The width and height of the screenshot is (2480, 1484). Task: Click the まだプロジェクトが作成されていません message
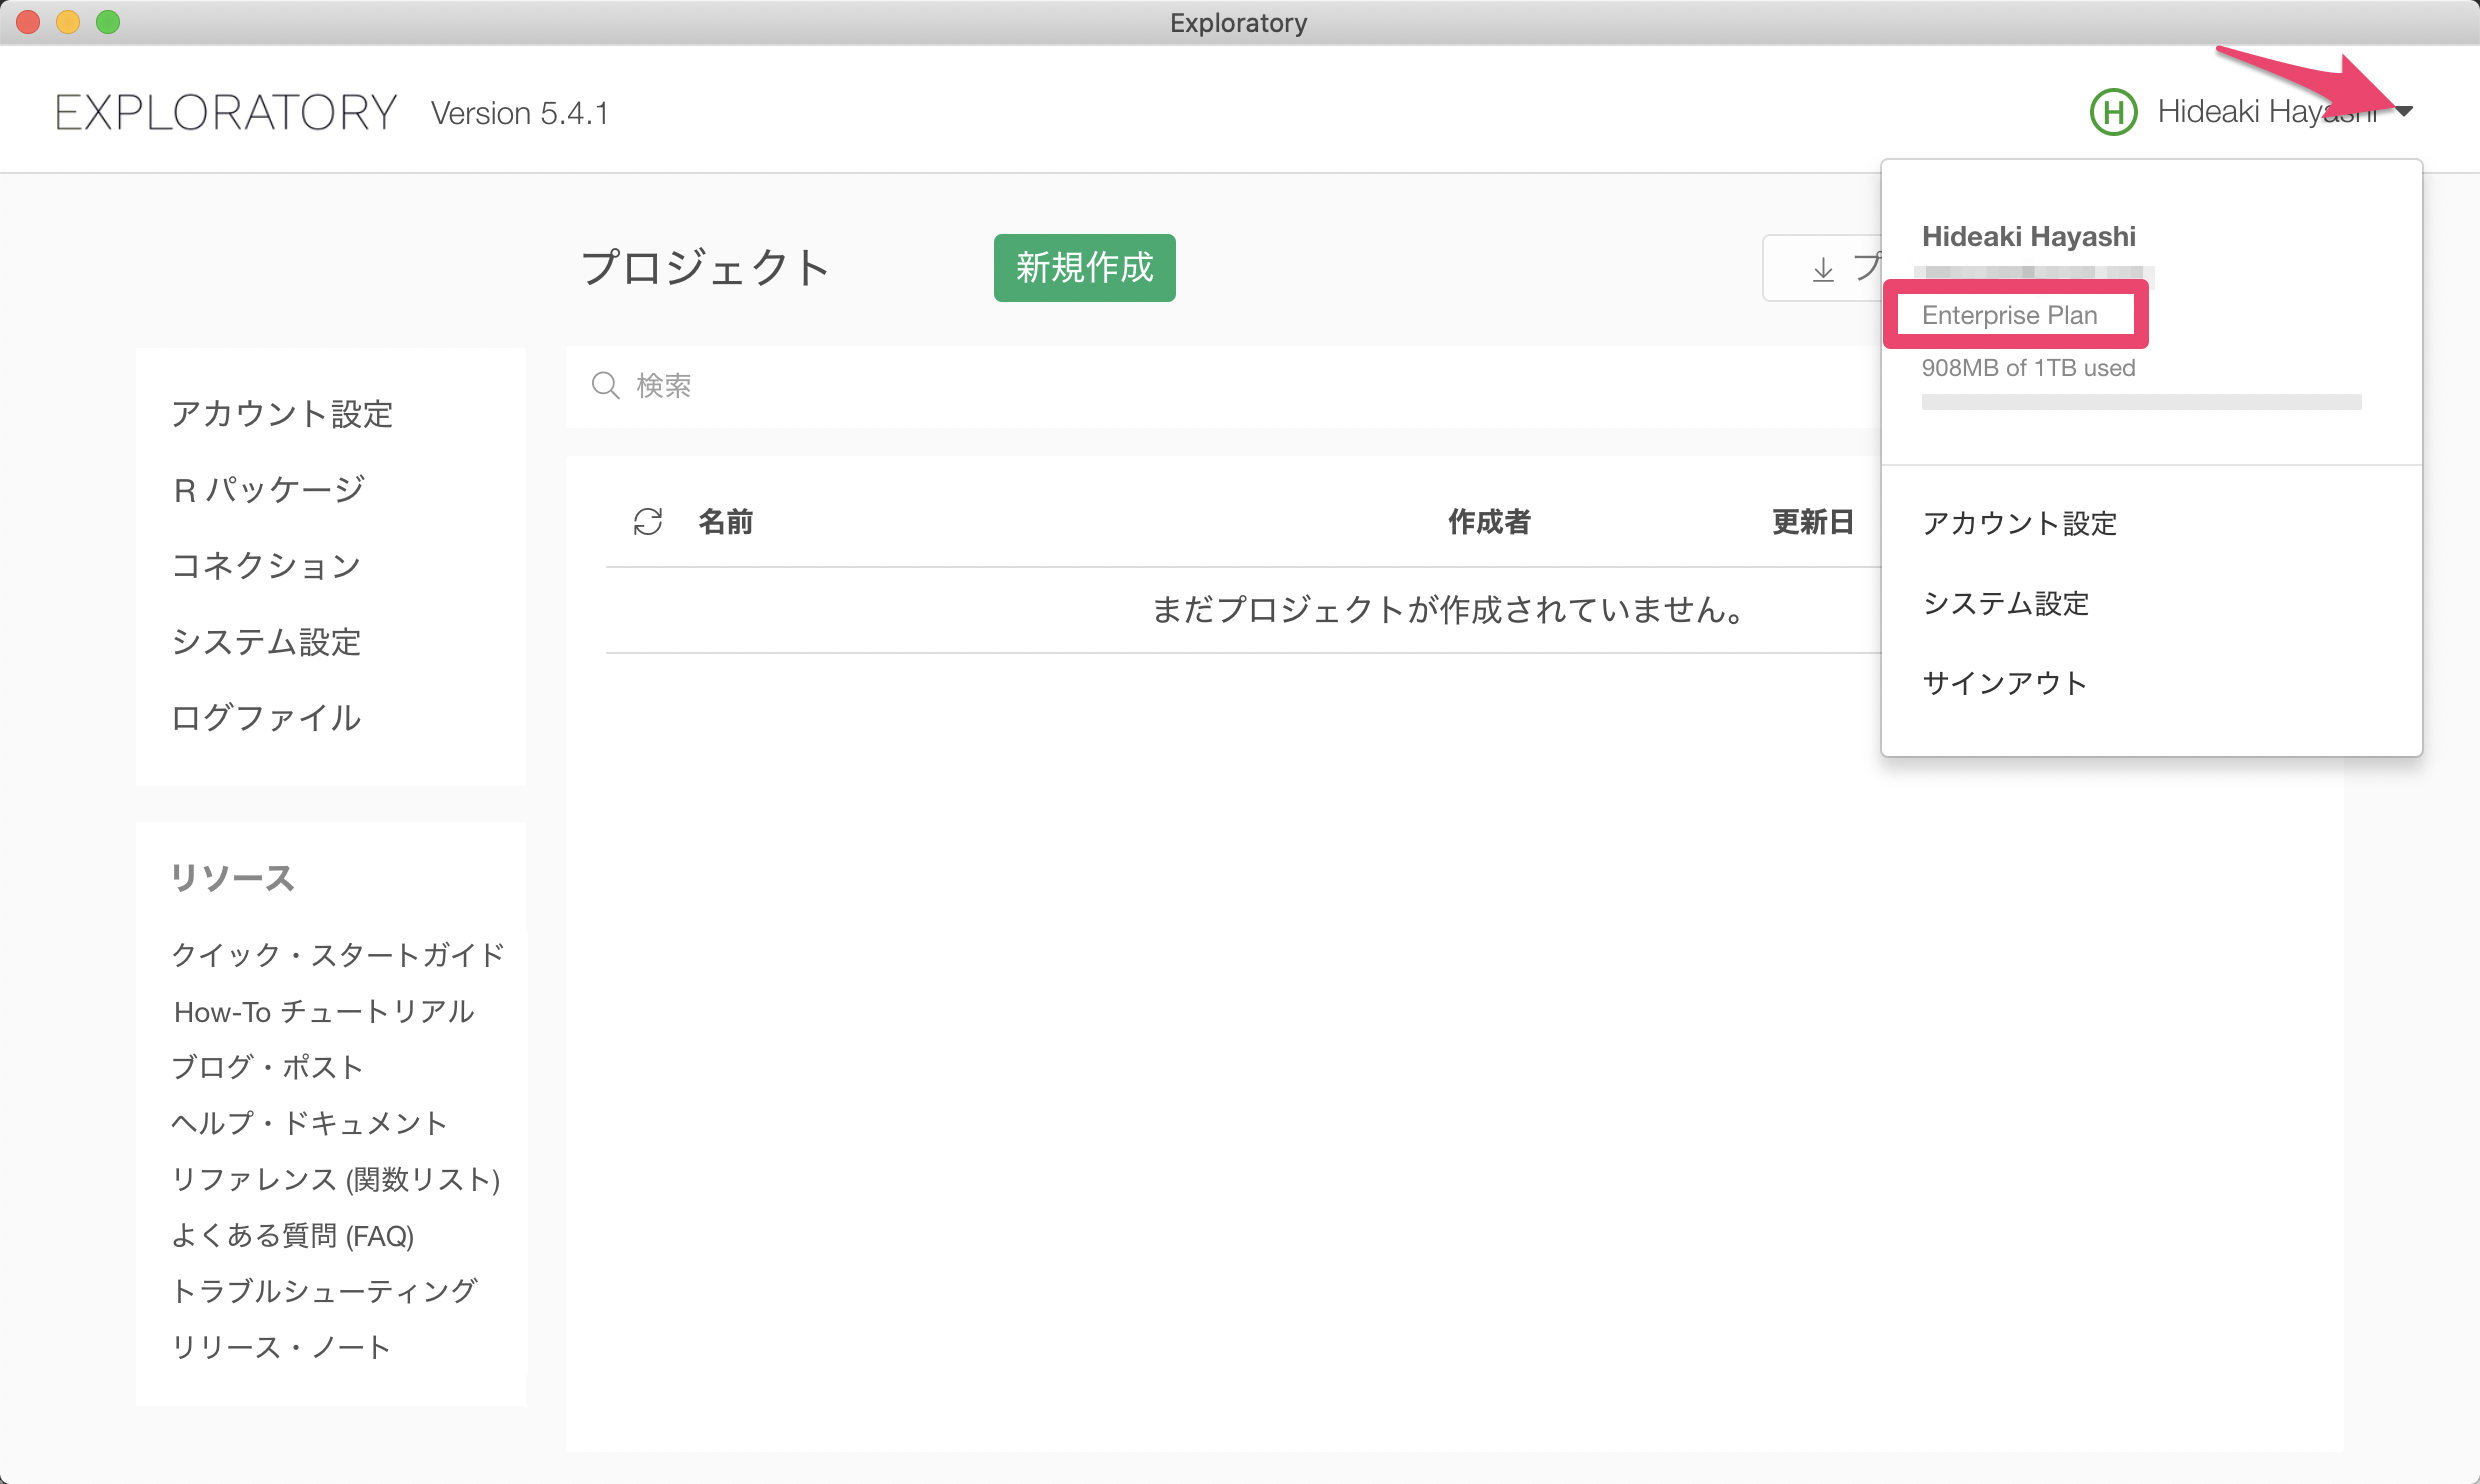(1448, 609)
